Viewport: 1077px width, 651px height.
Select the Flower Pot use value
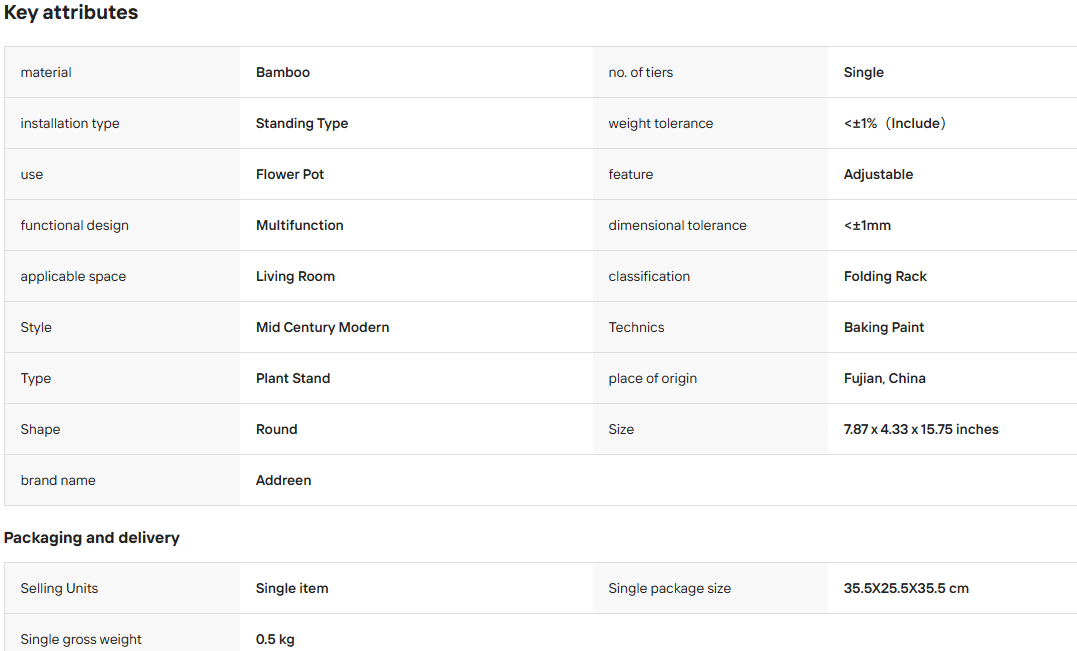[x=289, y=174]
